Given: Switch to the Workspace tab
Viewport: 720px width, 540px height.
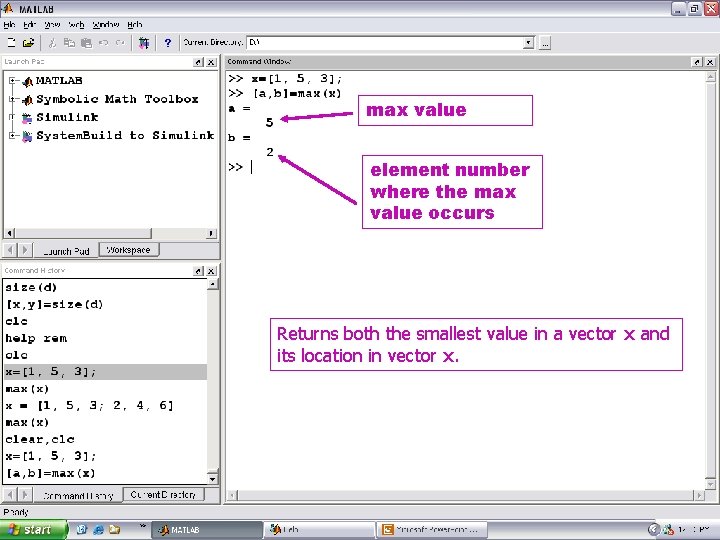Looking at the screenshot, I should click(129, 250).
